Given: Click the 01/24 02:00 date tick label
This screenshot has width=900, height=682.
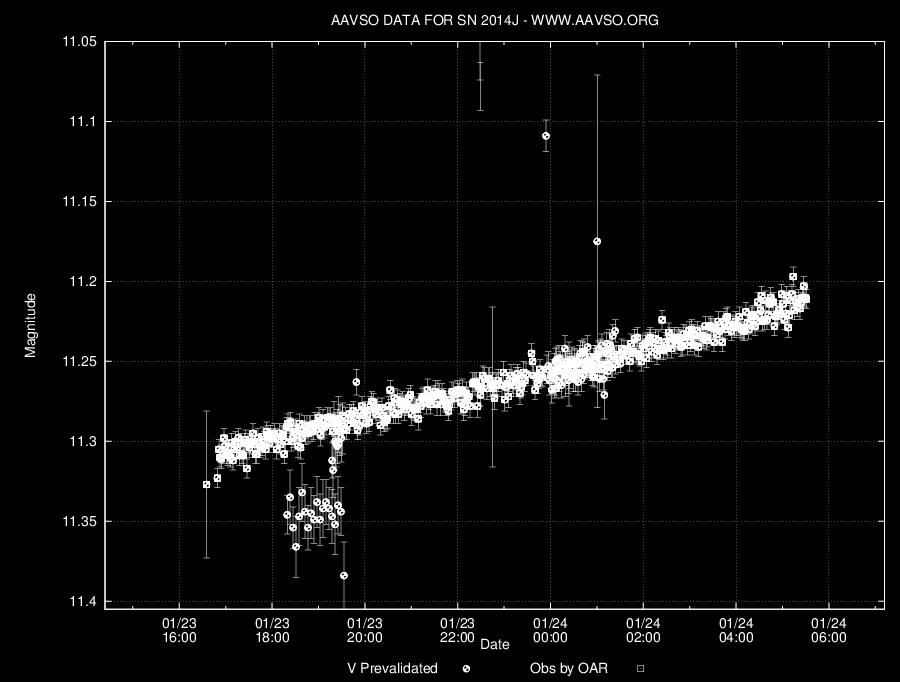Looking at the screenshot, I should [643, 630].
